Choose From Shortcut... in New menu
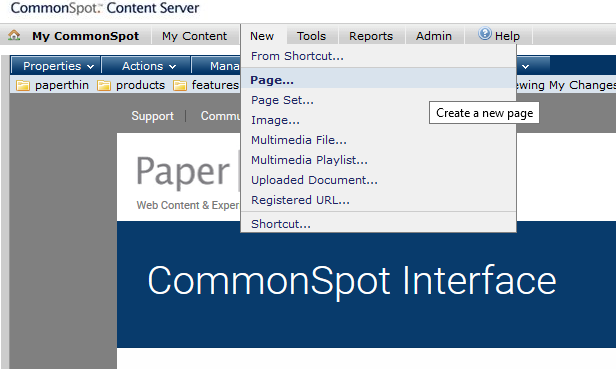 tap(378, 56)
